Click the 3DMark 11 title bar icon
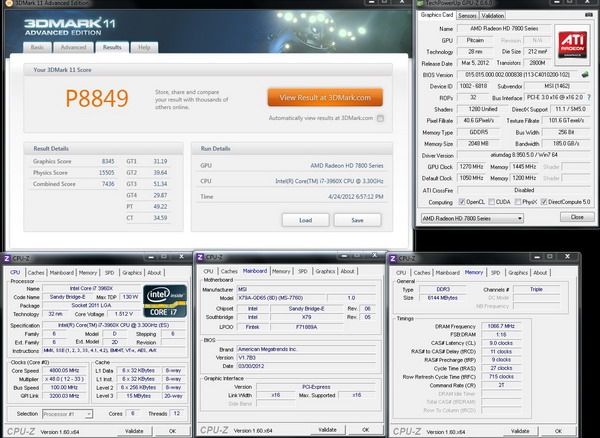 [x=8, y=3]
